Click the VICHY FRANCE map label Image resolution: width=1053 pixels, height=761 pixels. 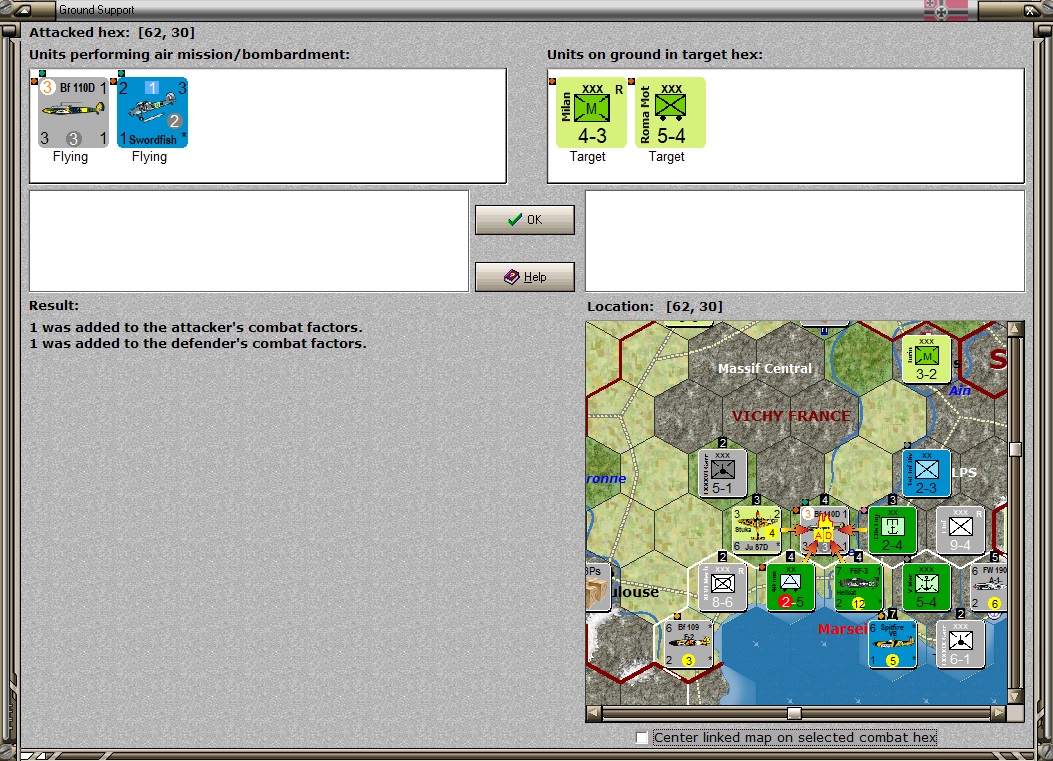click(x=790, y=416)
